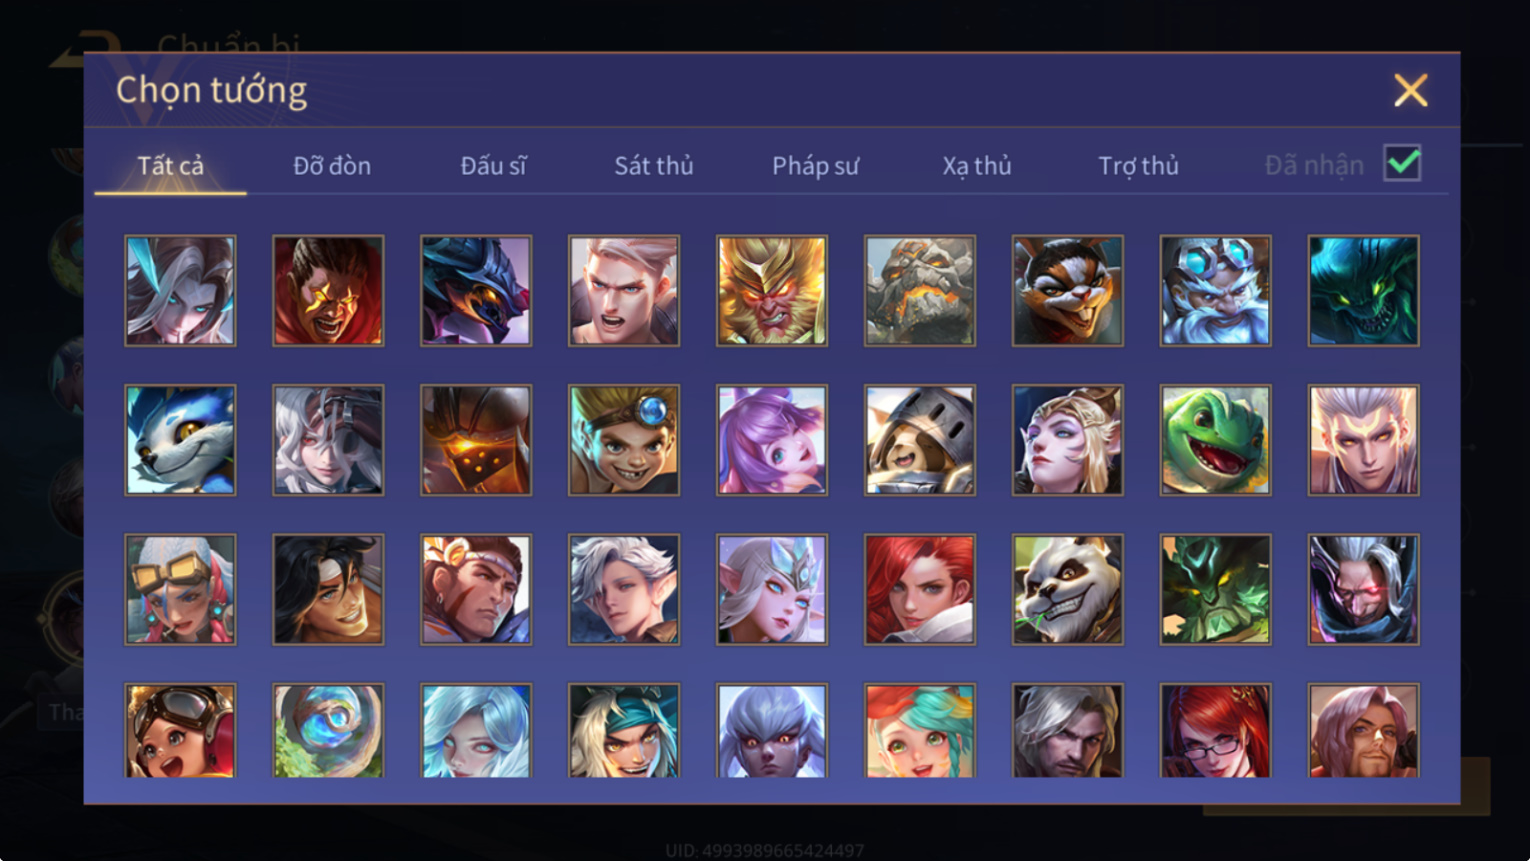Choose the white-bearded goggles dwarf hero
Screen dimensions: 1530x861
(x=1215, y=291)
